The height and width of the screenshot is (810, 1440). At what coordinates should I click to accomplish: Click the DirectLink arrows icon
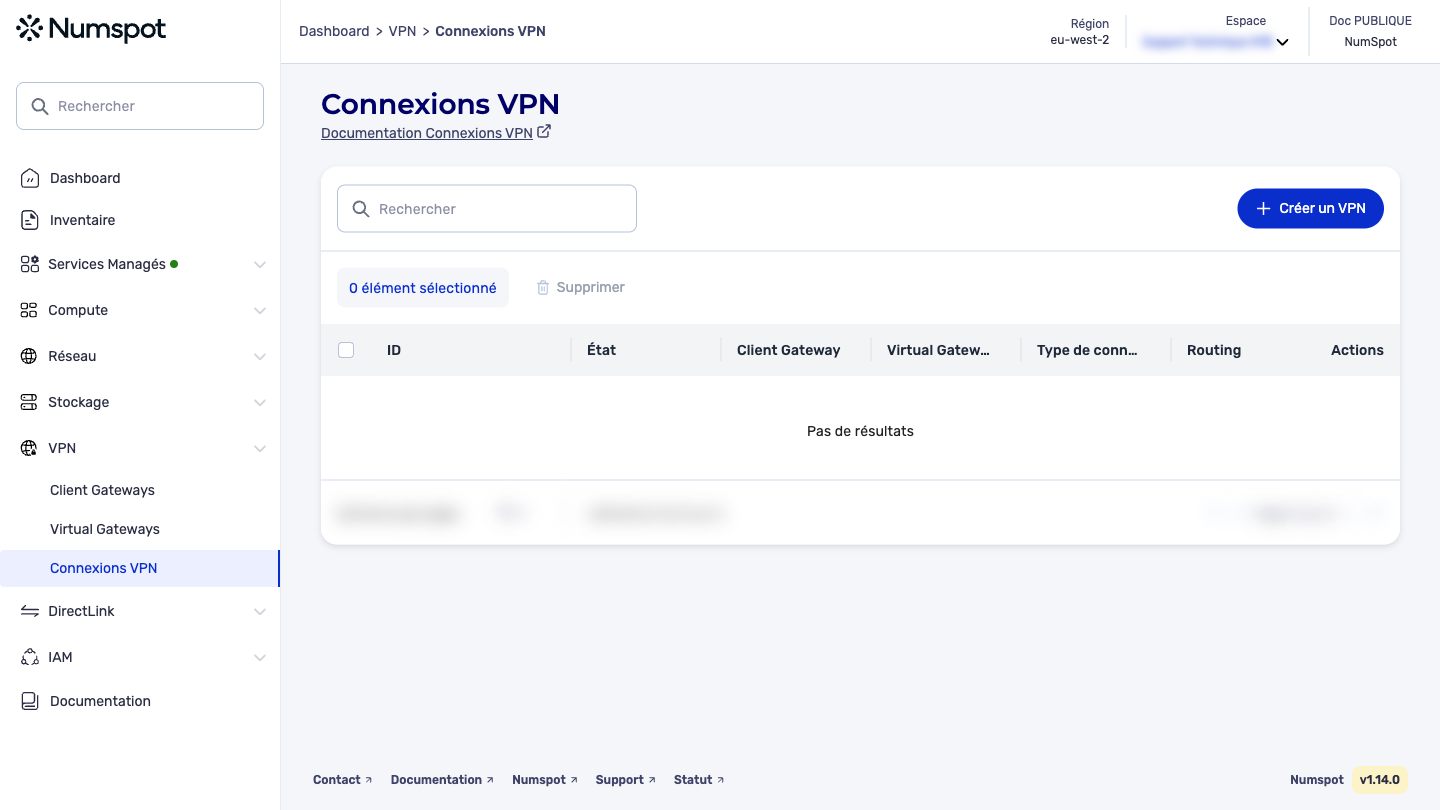[x=29, y=611]
